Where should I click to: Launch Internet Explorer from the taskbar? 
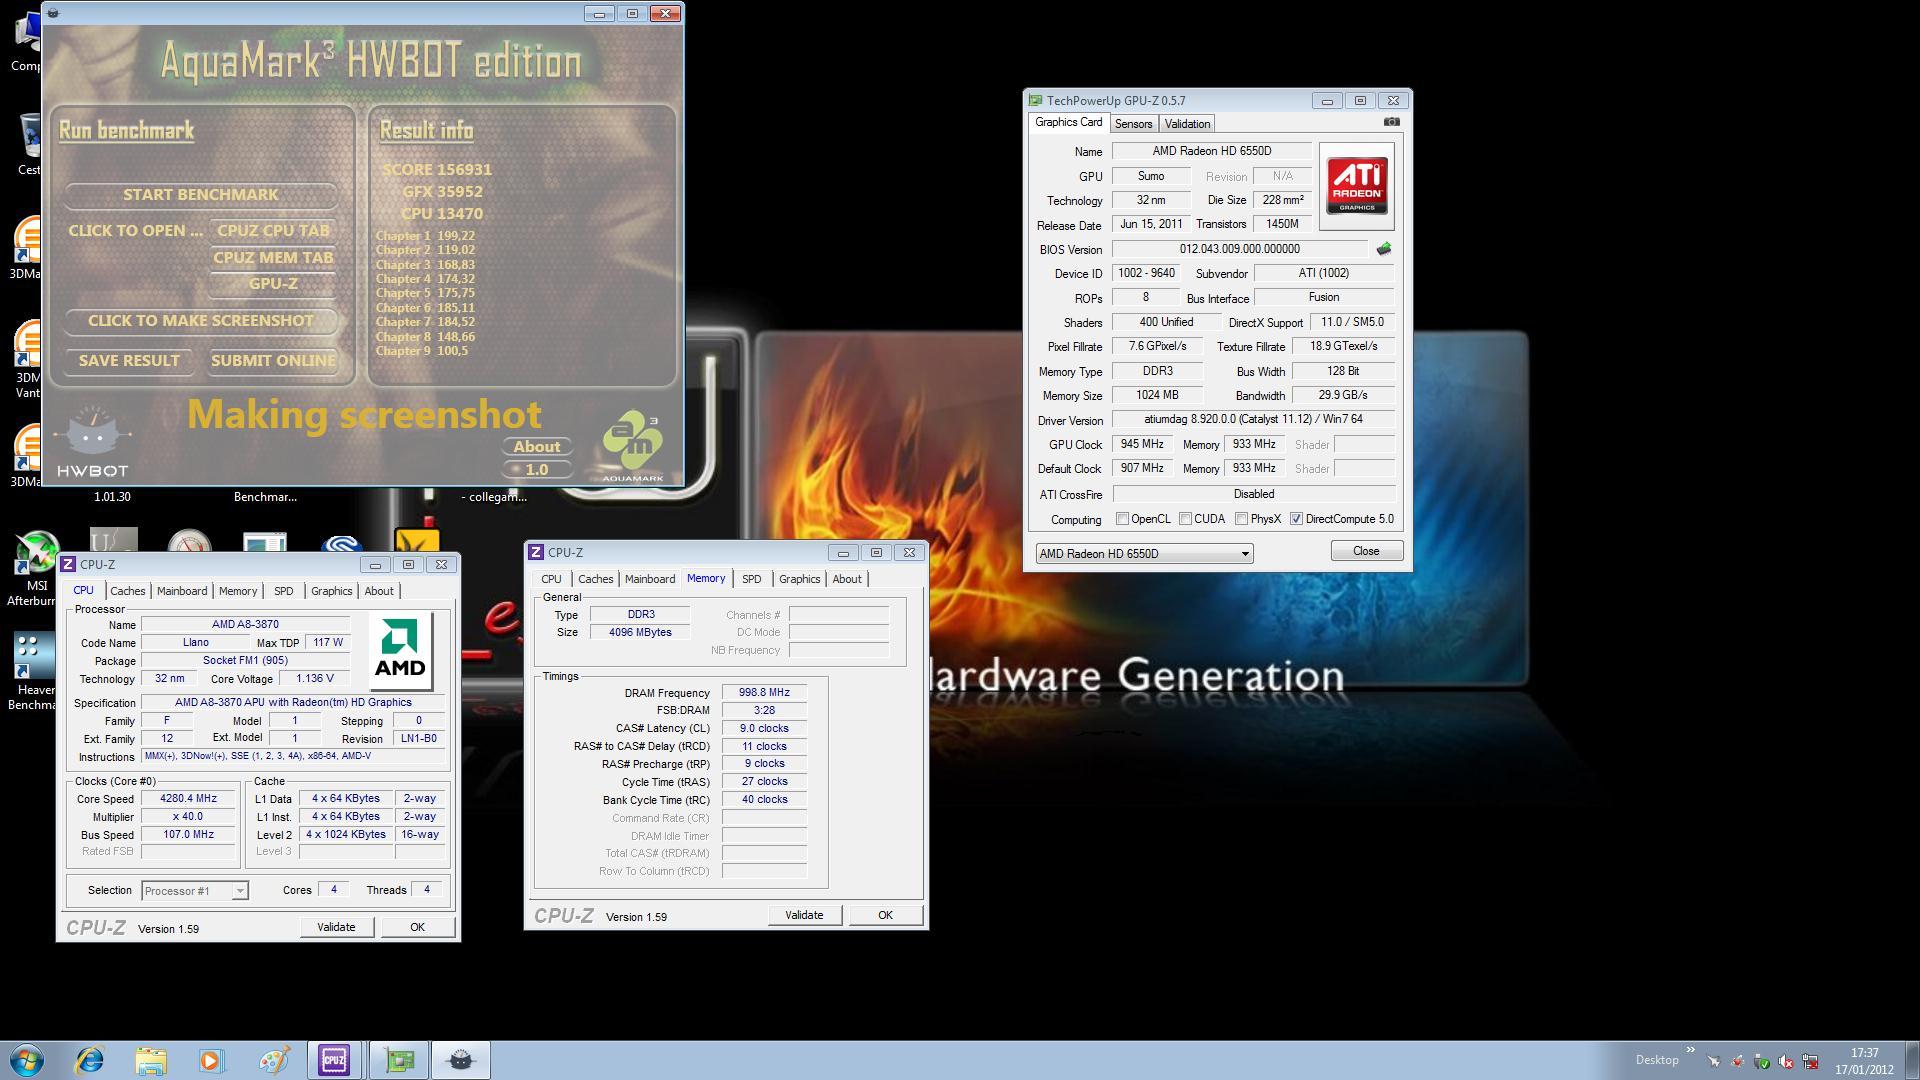[90, 1060]
